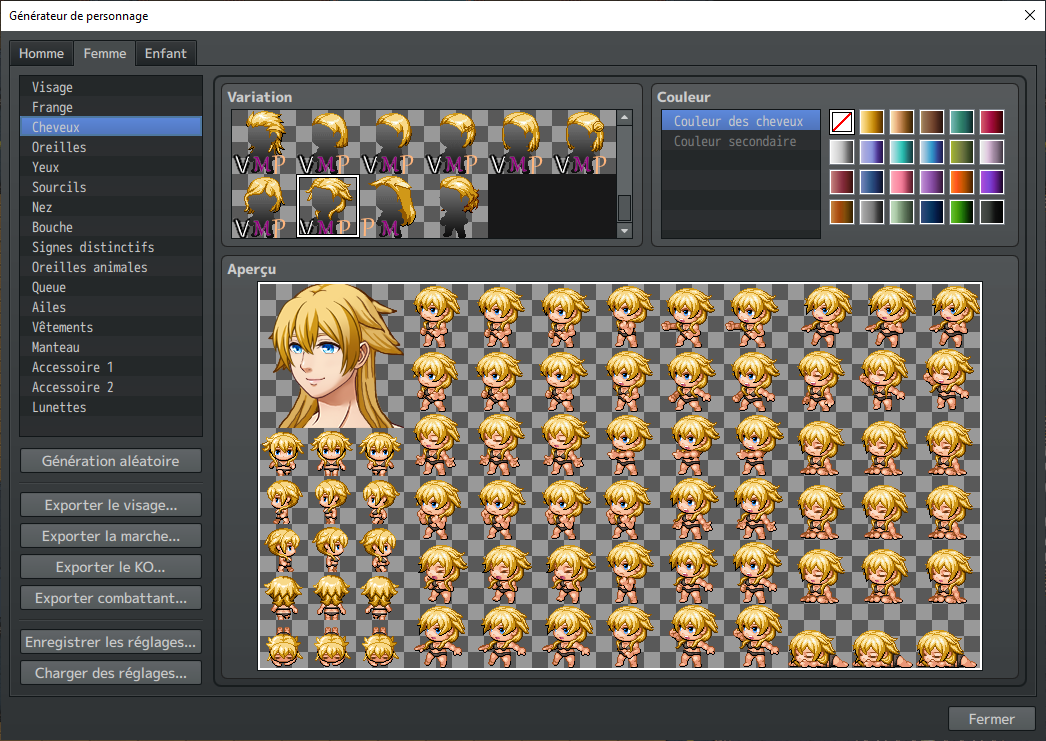The image size is (1046, 741).
Task: Choose the long flowing hair labeled PM
Action: (x=392, y=206)
